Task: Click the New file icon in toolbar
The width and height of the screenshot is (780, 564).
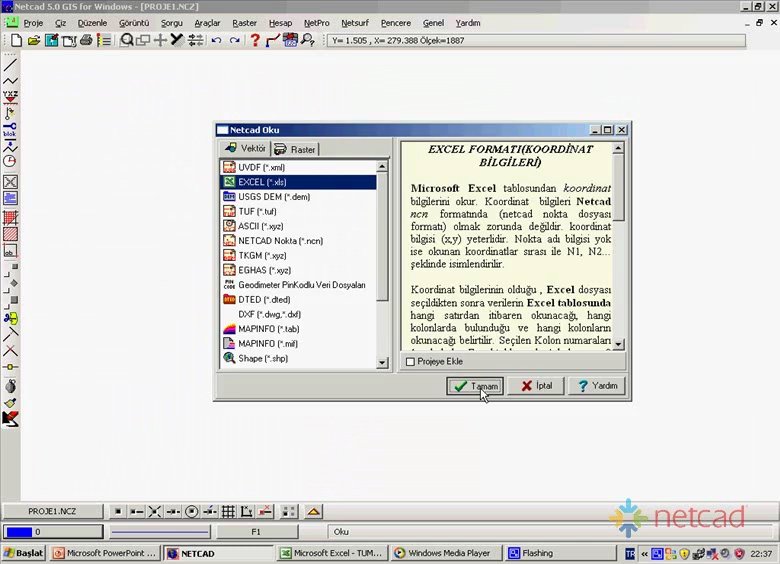Action: [x=16, y=40]
